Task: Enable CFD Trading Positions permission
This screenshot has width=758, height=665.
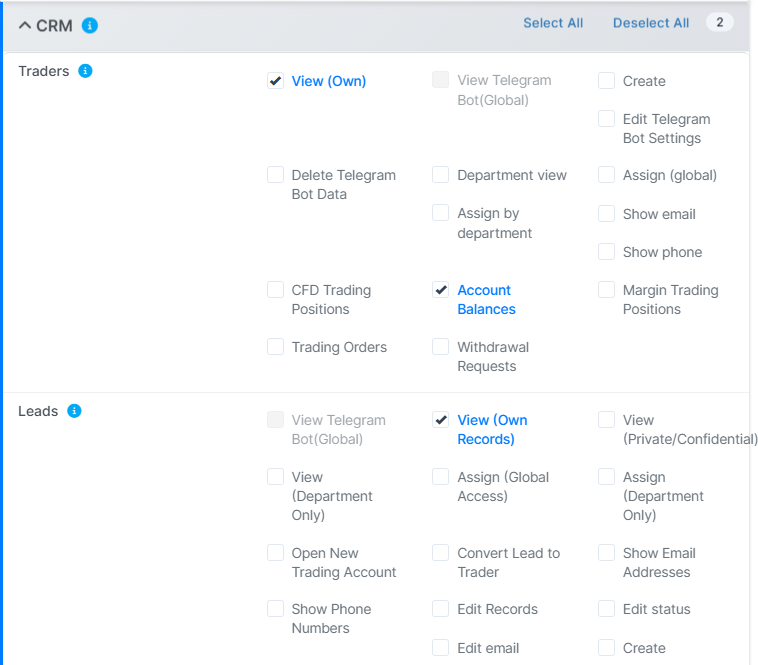Action: pos(276,290)
